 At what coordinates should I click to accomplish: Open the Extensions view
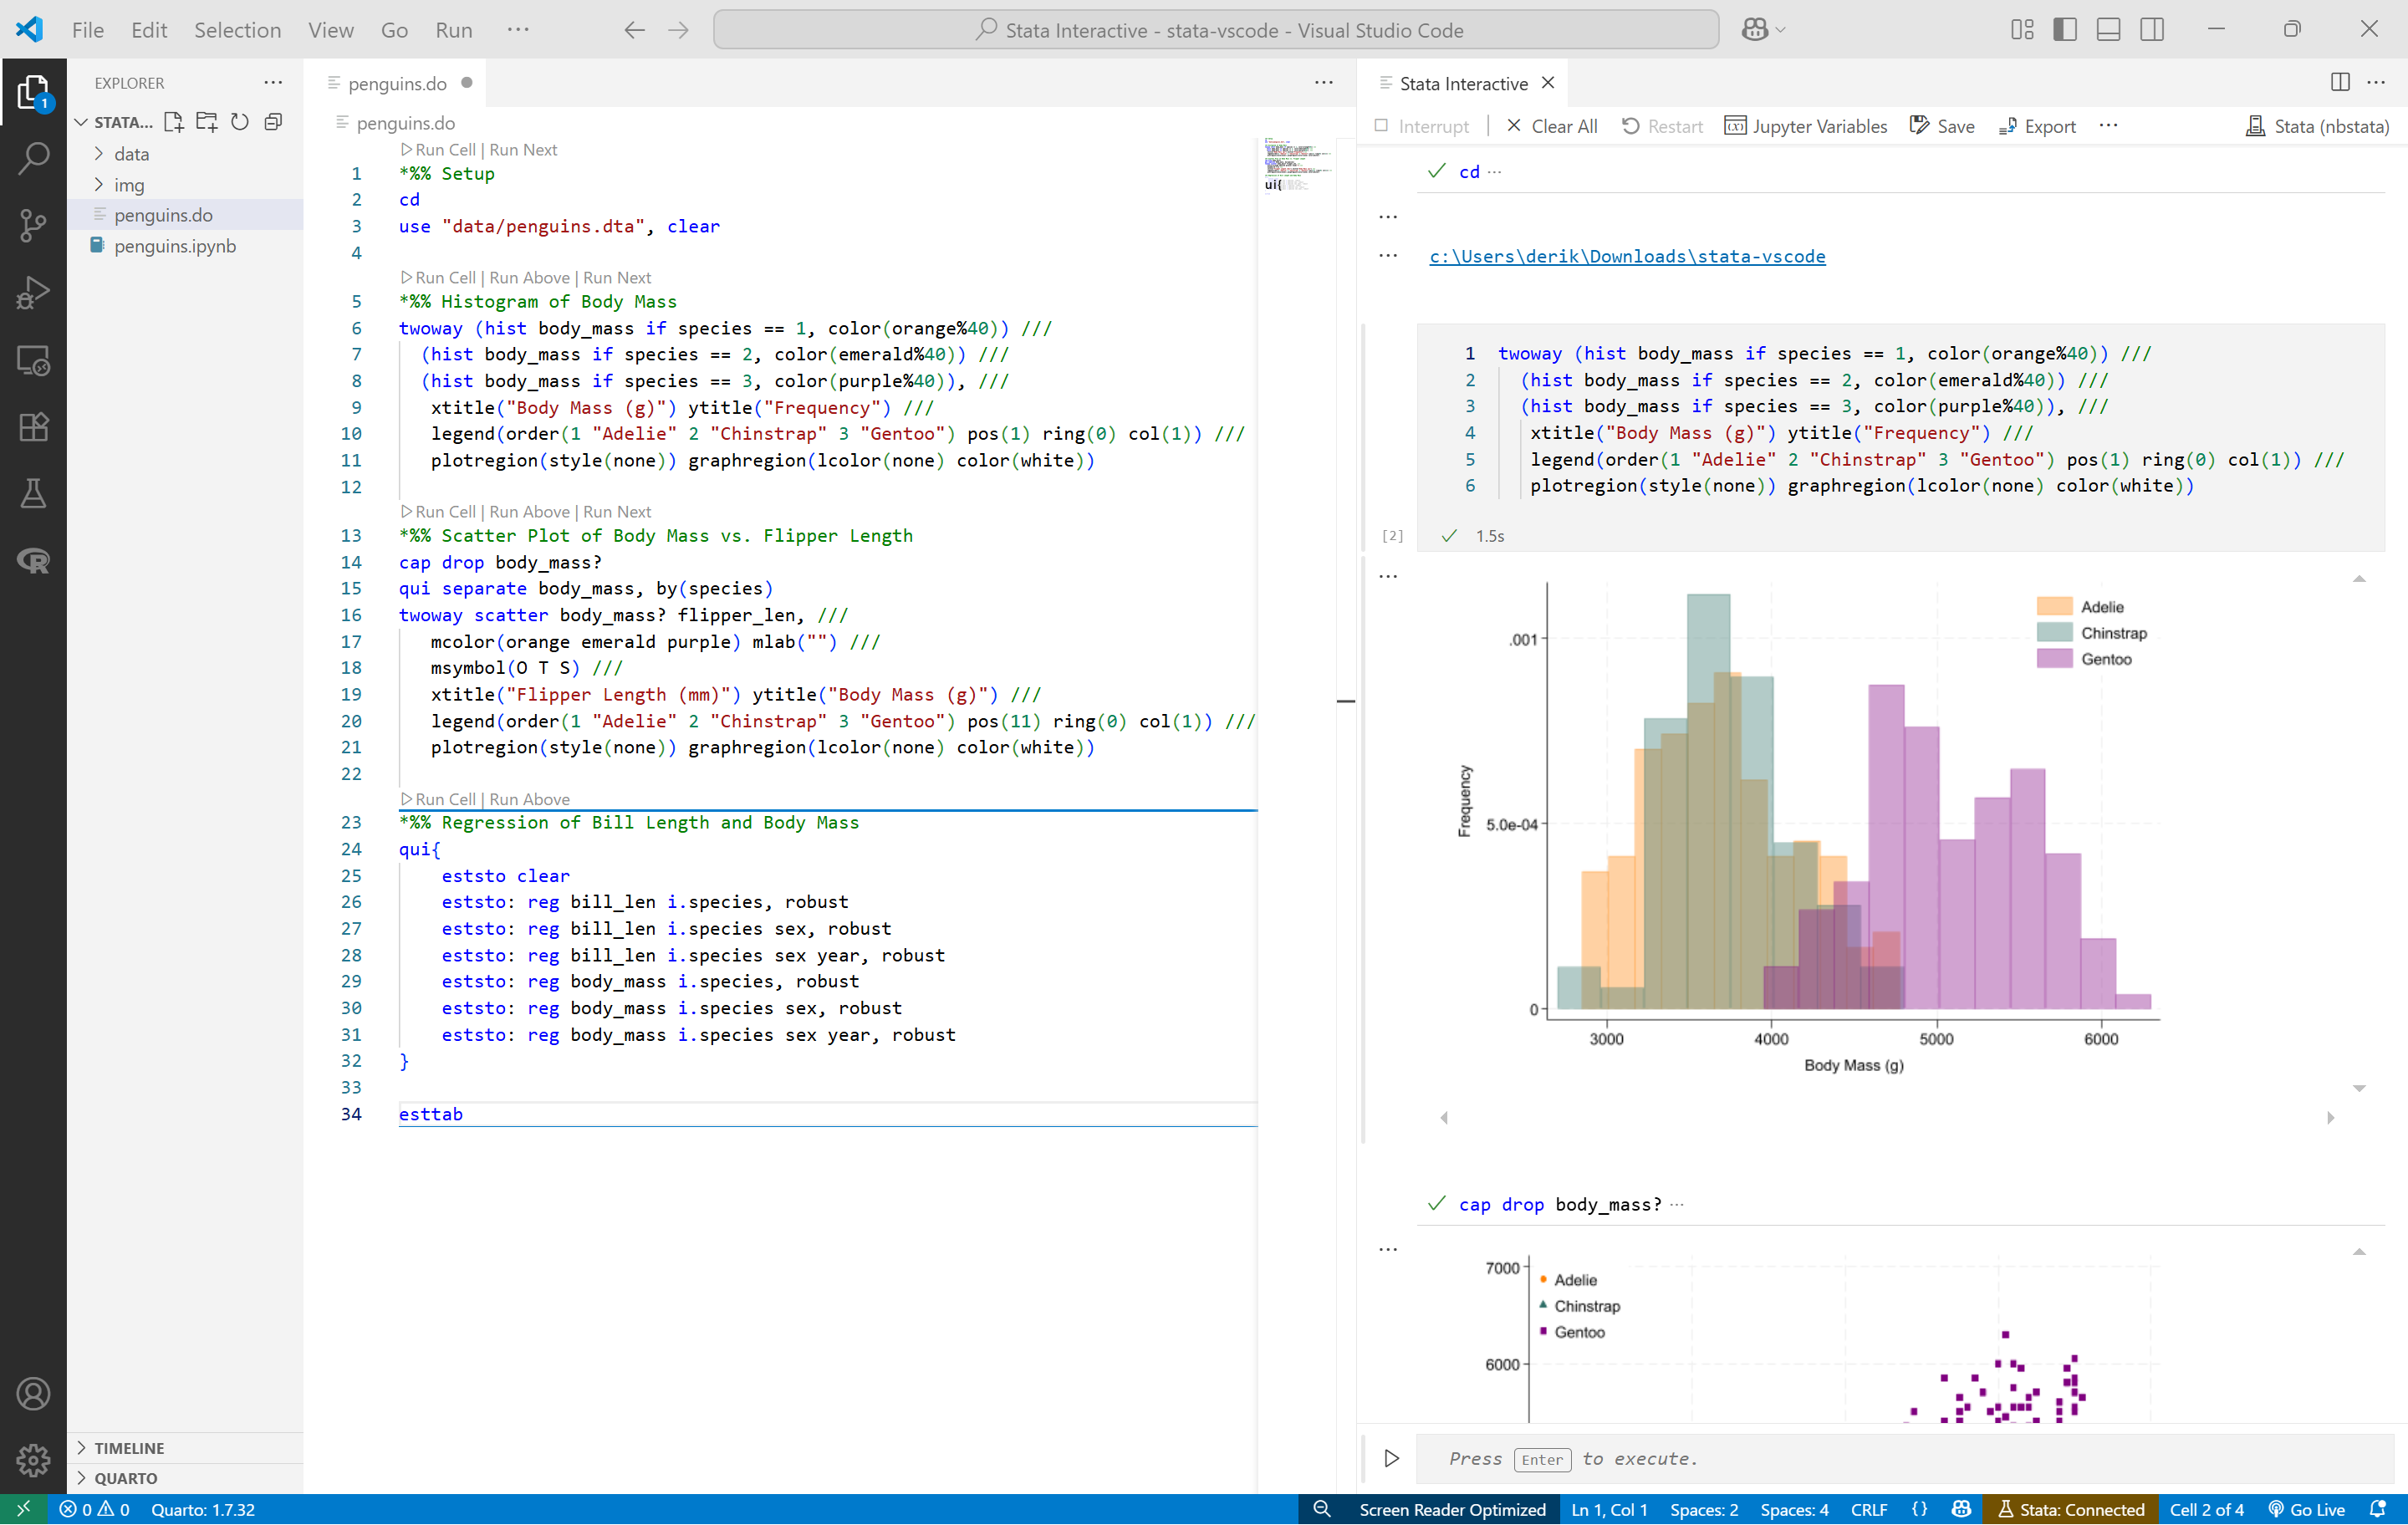[33, 427]
